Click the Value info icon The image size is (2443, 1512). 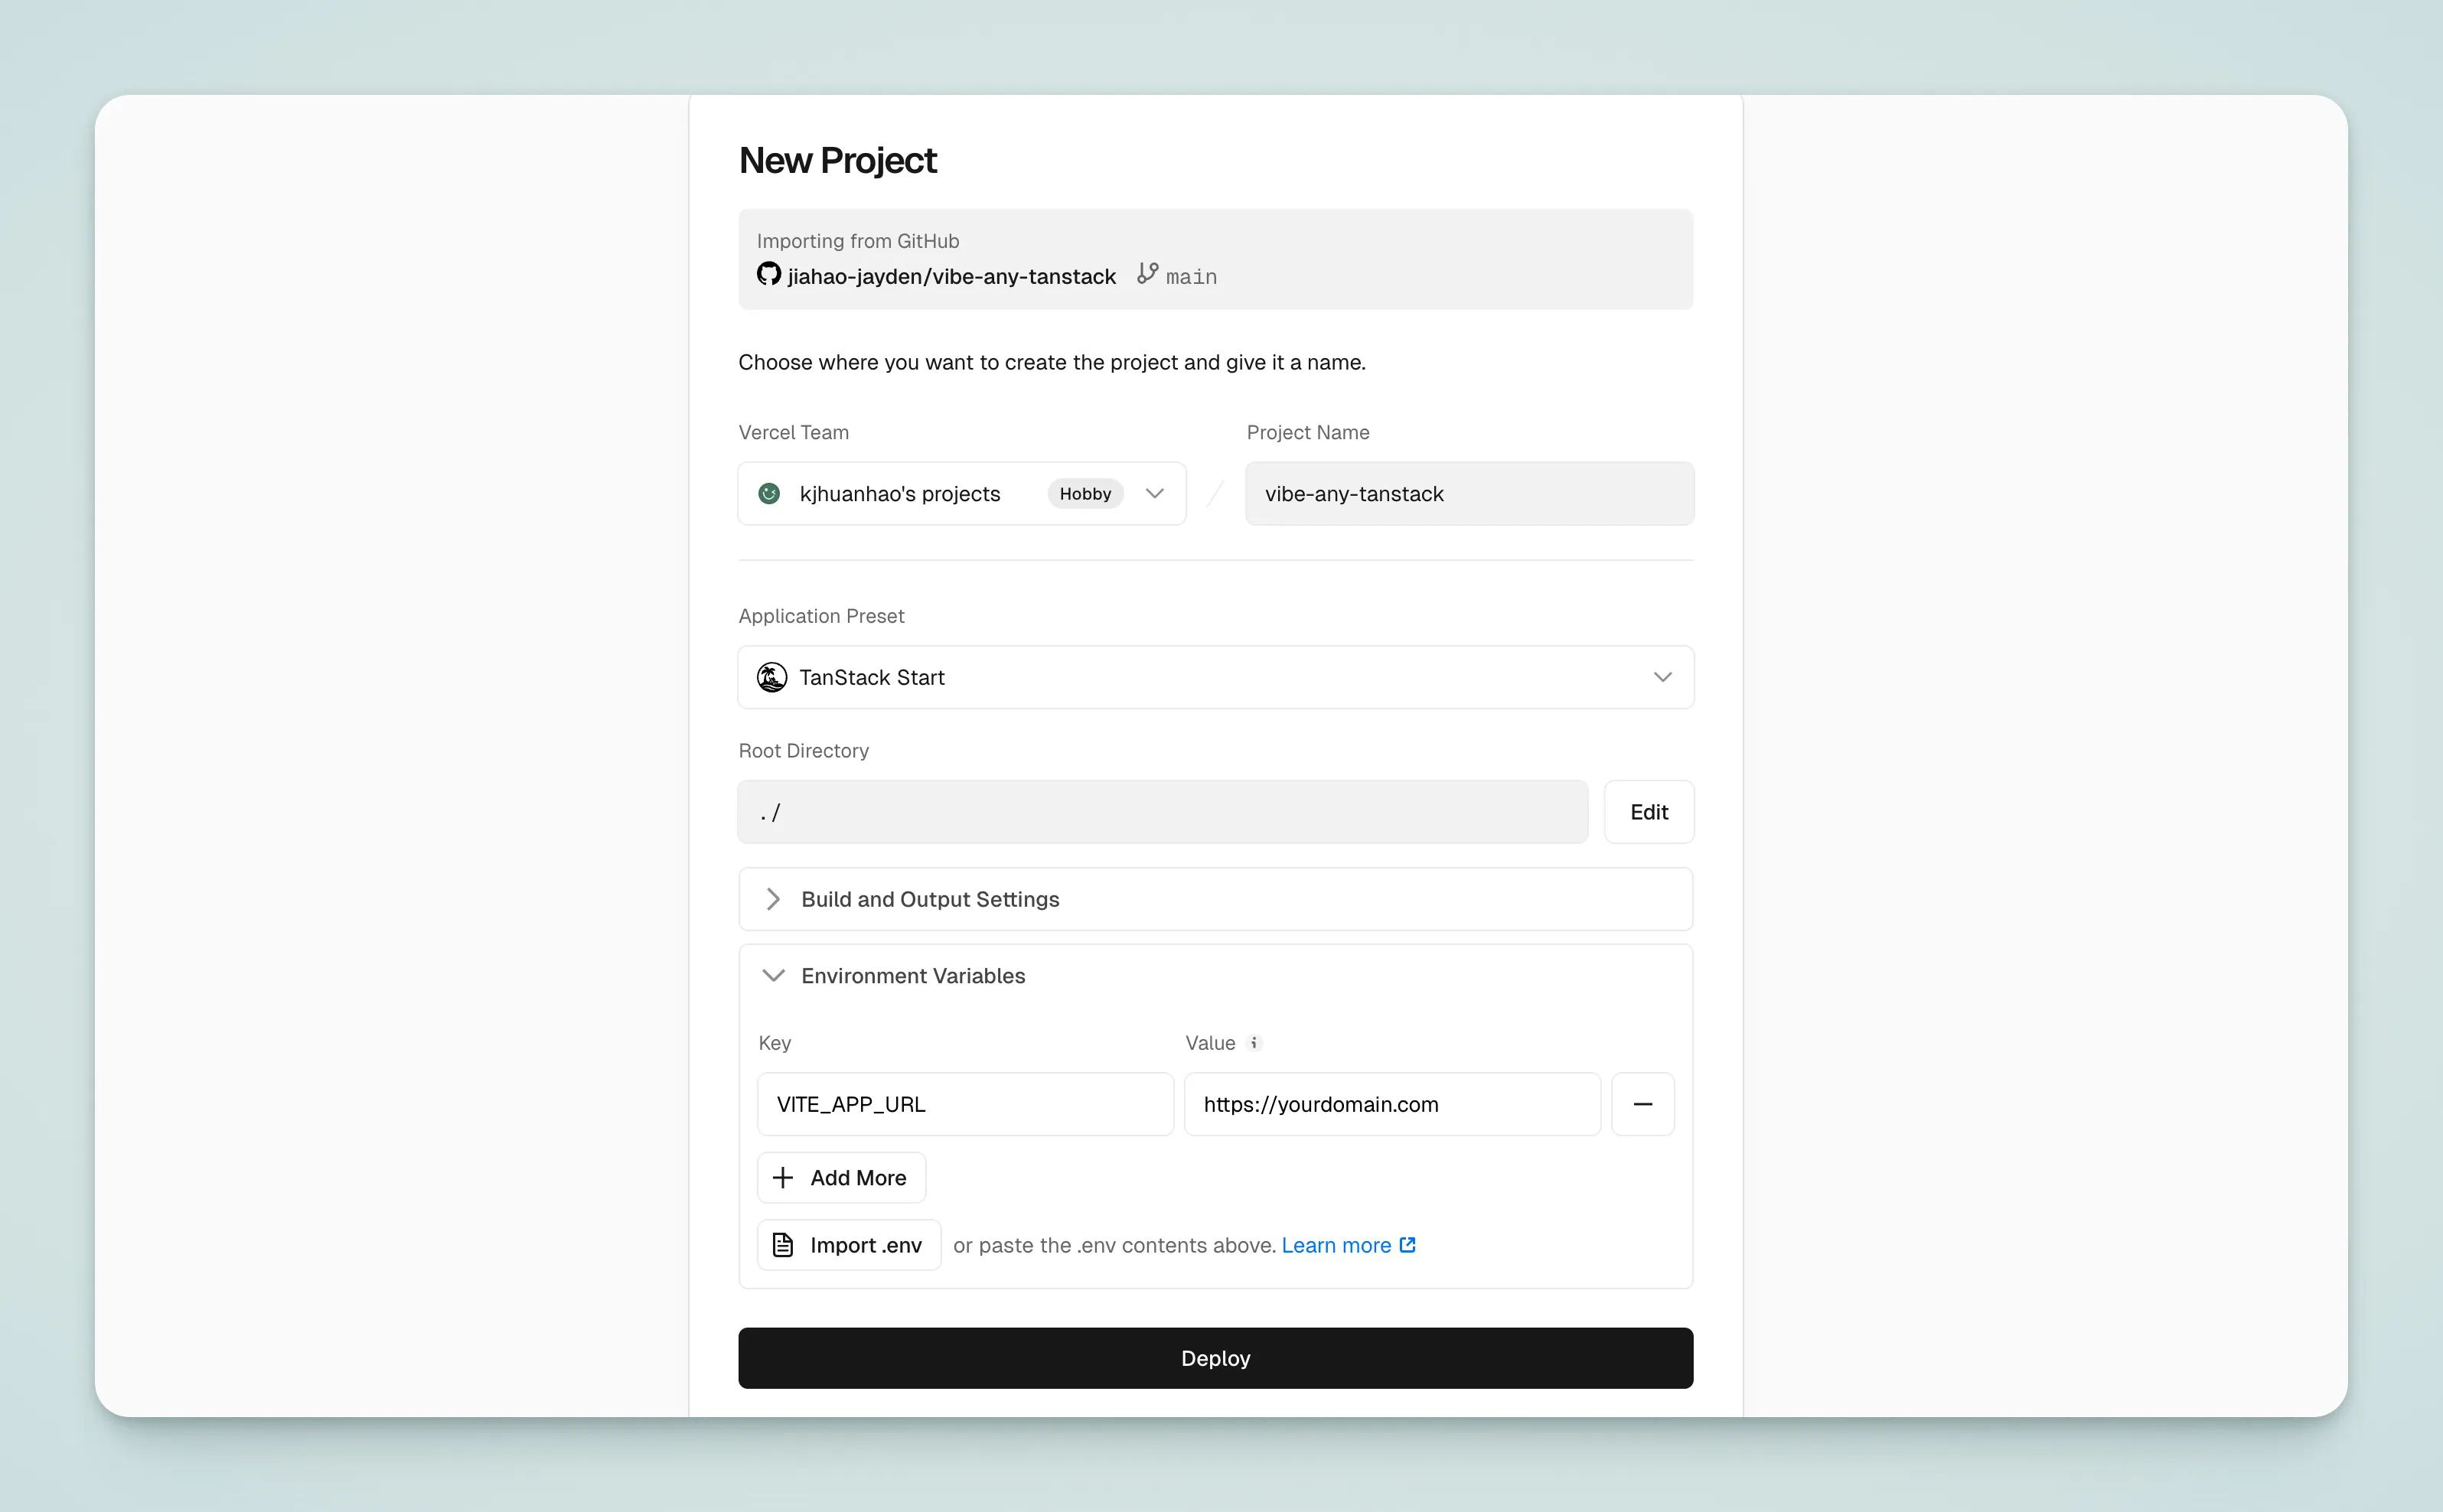coord(1254,1042)
